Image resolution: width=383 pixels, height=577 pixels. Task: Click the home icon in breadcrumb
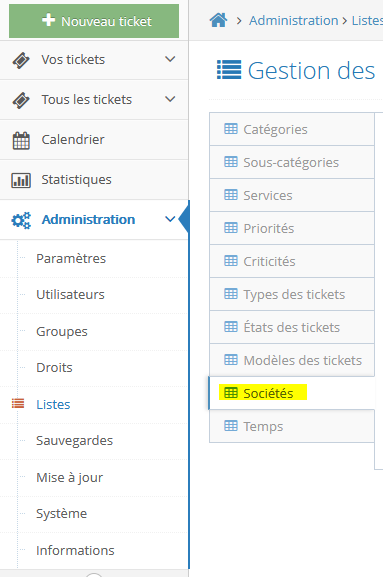[219, 20]
